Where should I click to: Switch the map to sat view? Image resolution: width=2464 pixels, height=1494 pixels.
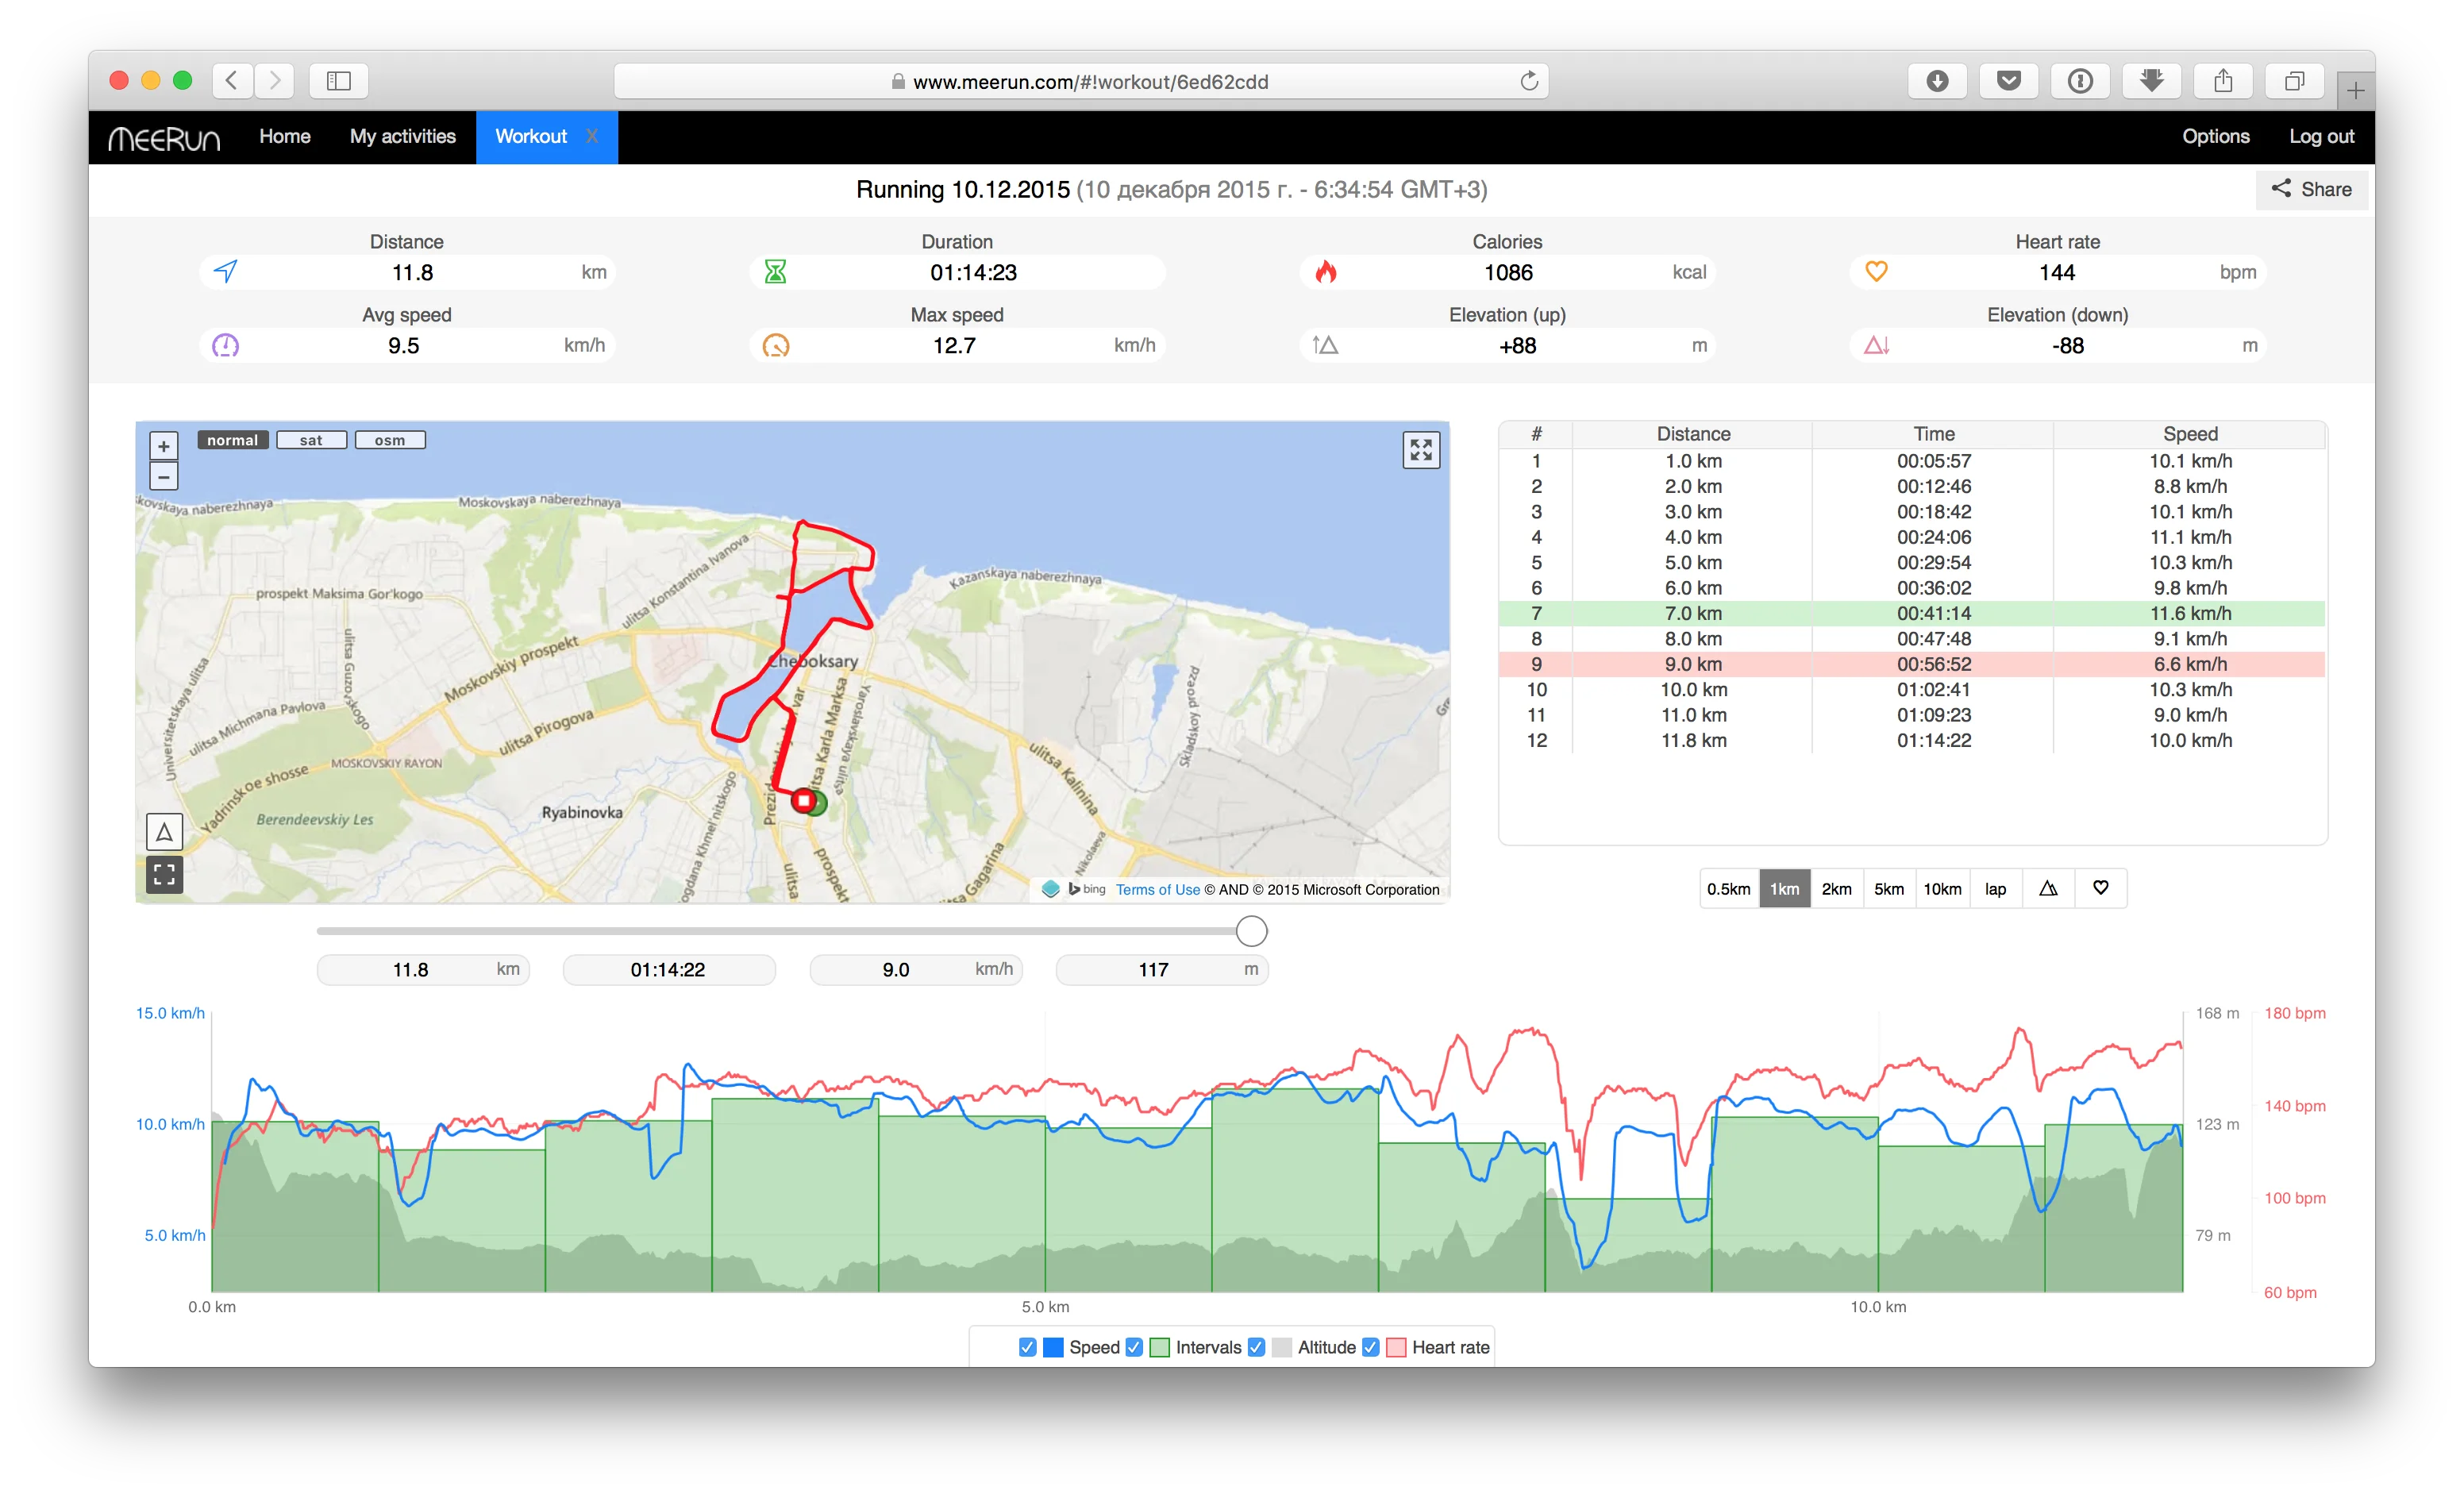(311, 440)
